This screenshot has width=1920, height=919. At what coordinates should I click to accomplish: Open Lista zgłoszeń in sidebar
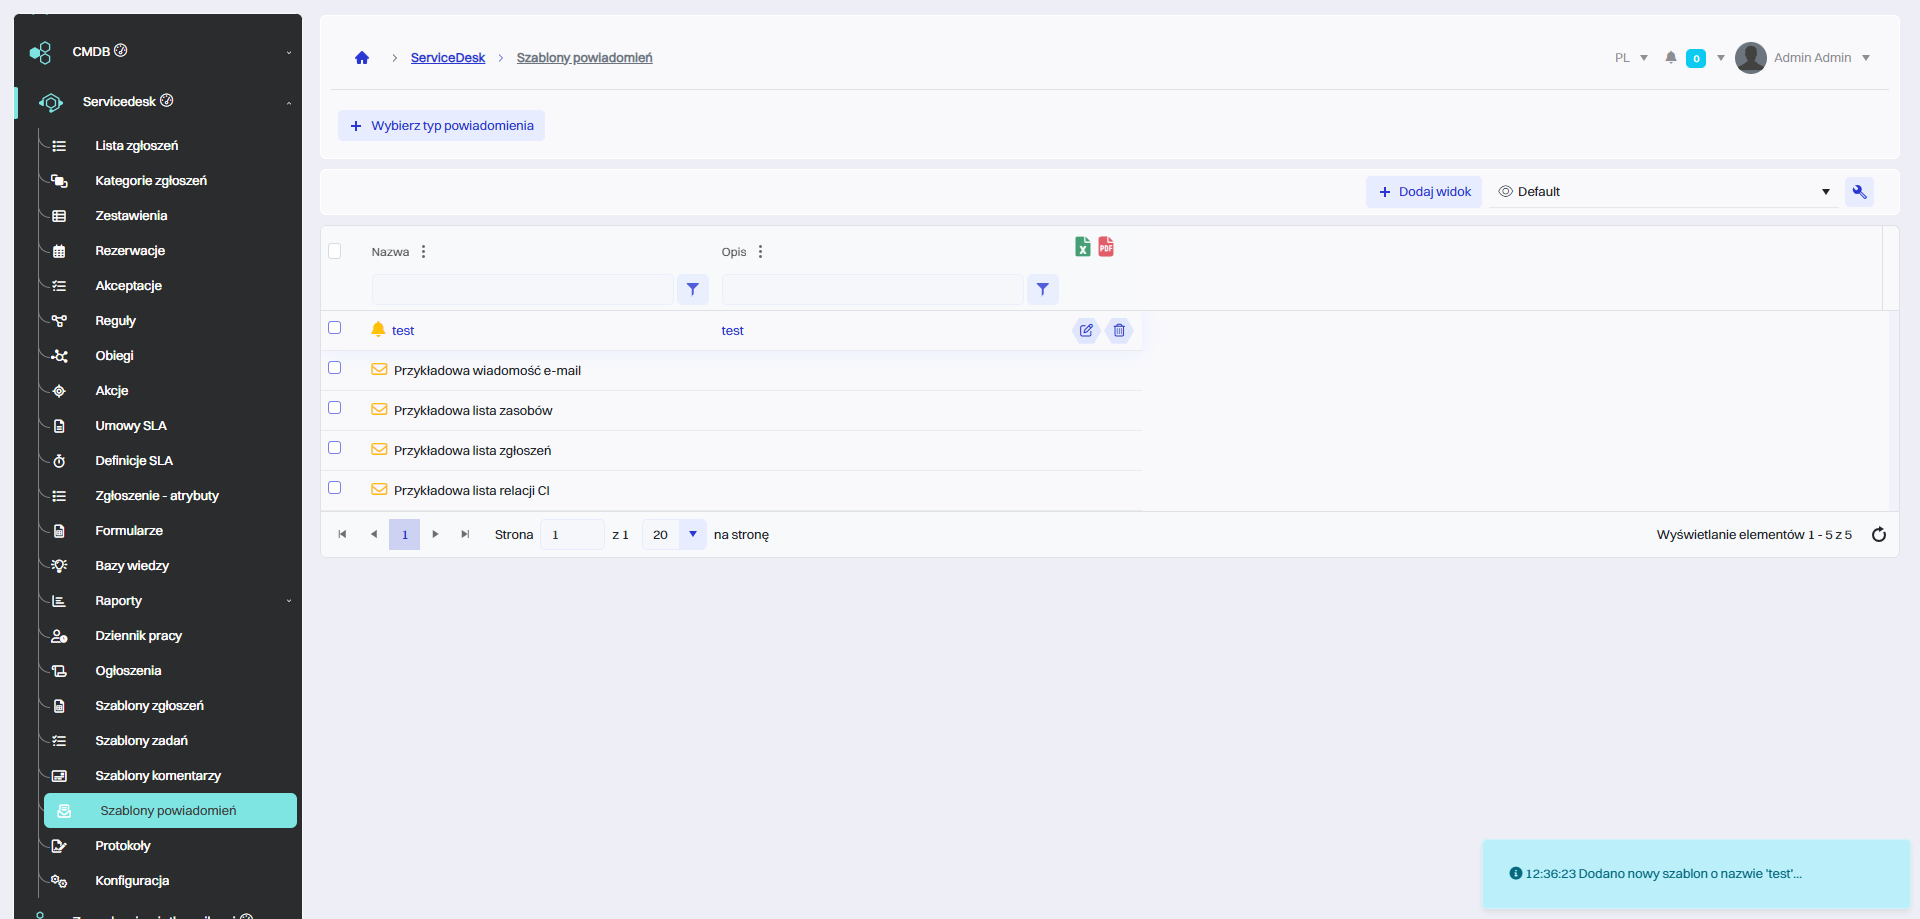(x=137, y=146)
